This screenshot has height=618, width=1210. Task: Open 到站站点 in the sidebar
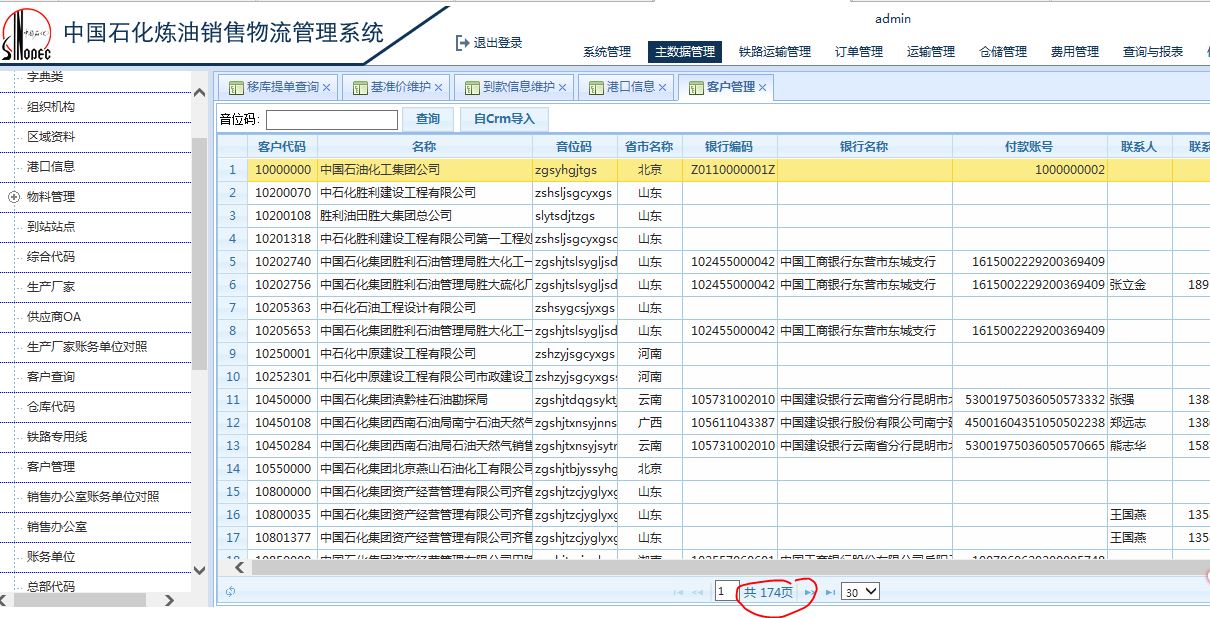point(51,227)
